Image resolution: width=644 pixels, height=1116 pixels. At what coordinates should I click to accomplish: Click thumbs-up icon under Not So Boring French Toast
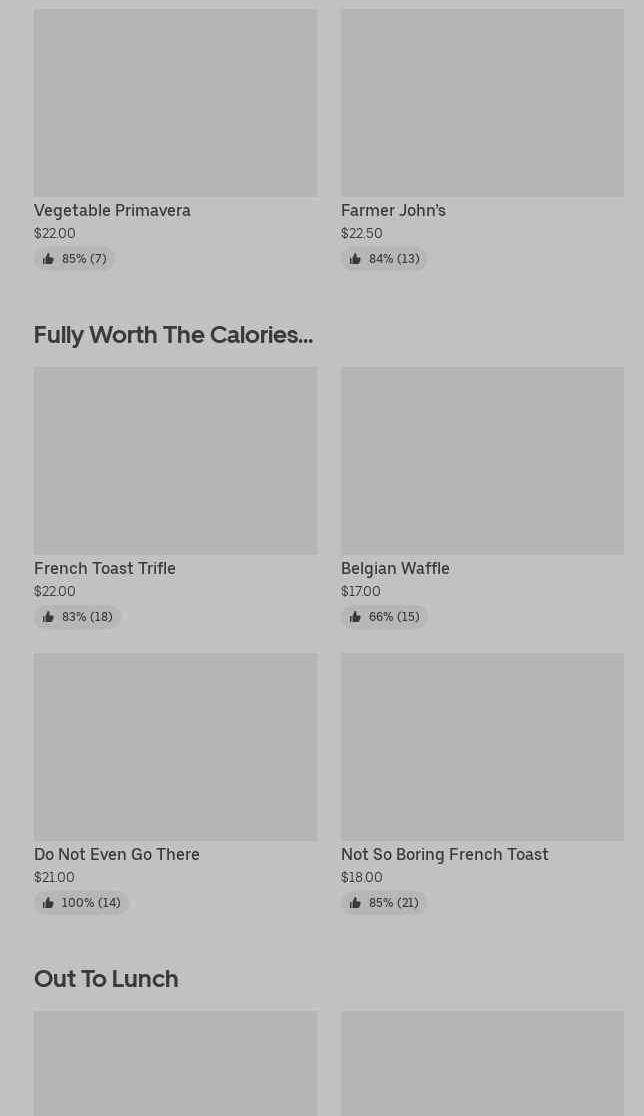coord(355,903)
